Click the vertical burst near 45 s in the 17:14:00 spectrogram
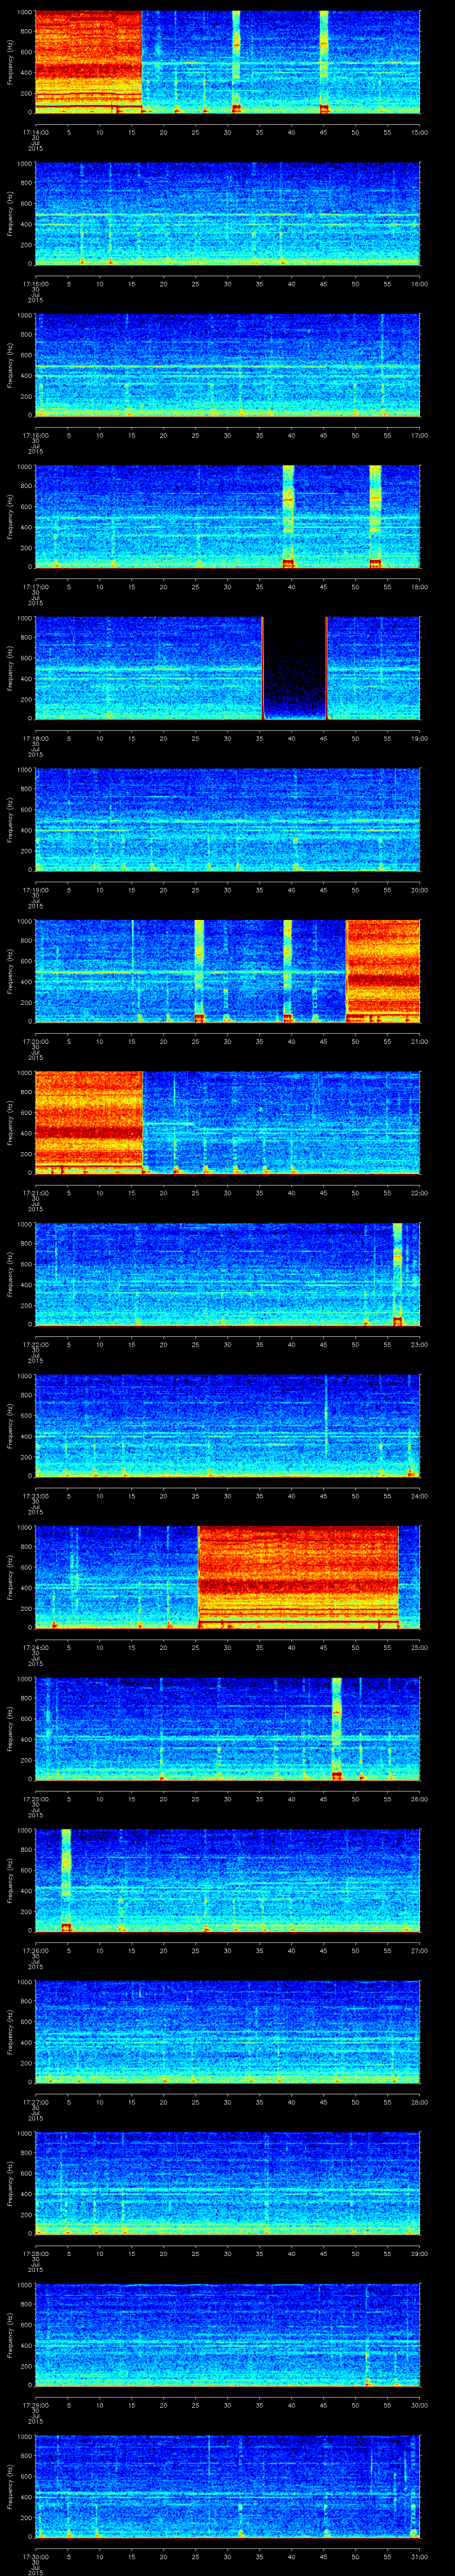 coord(324,62)
